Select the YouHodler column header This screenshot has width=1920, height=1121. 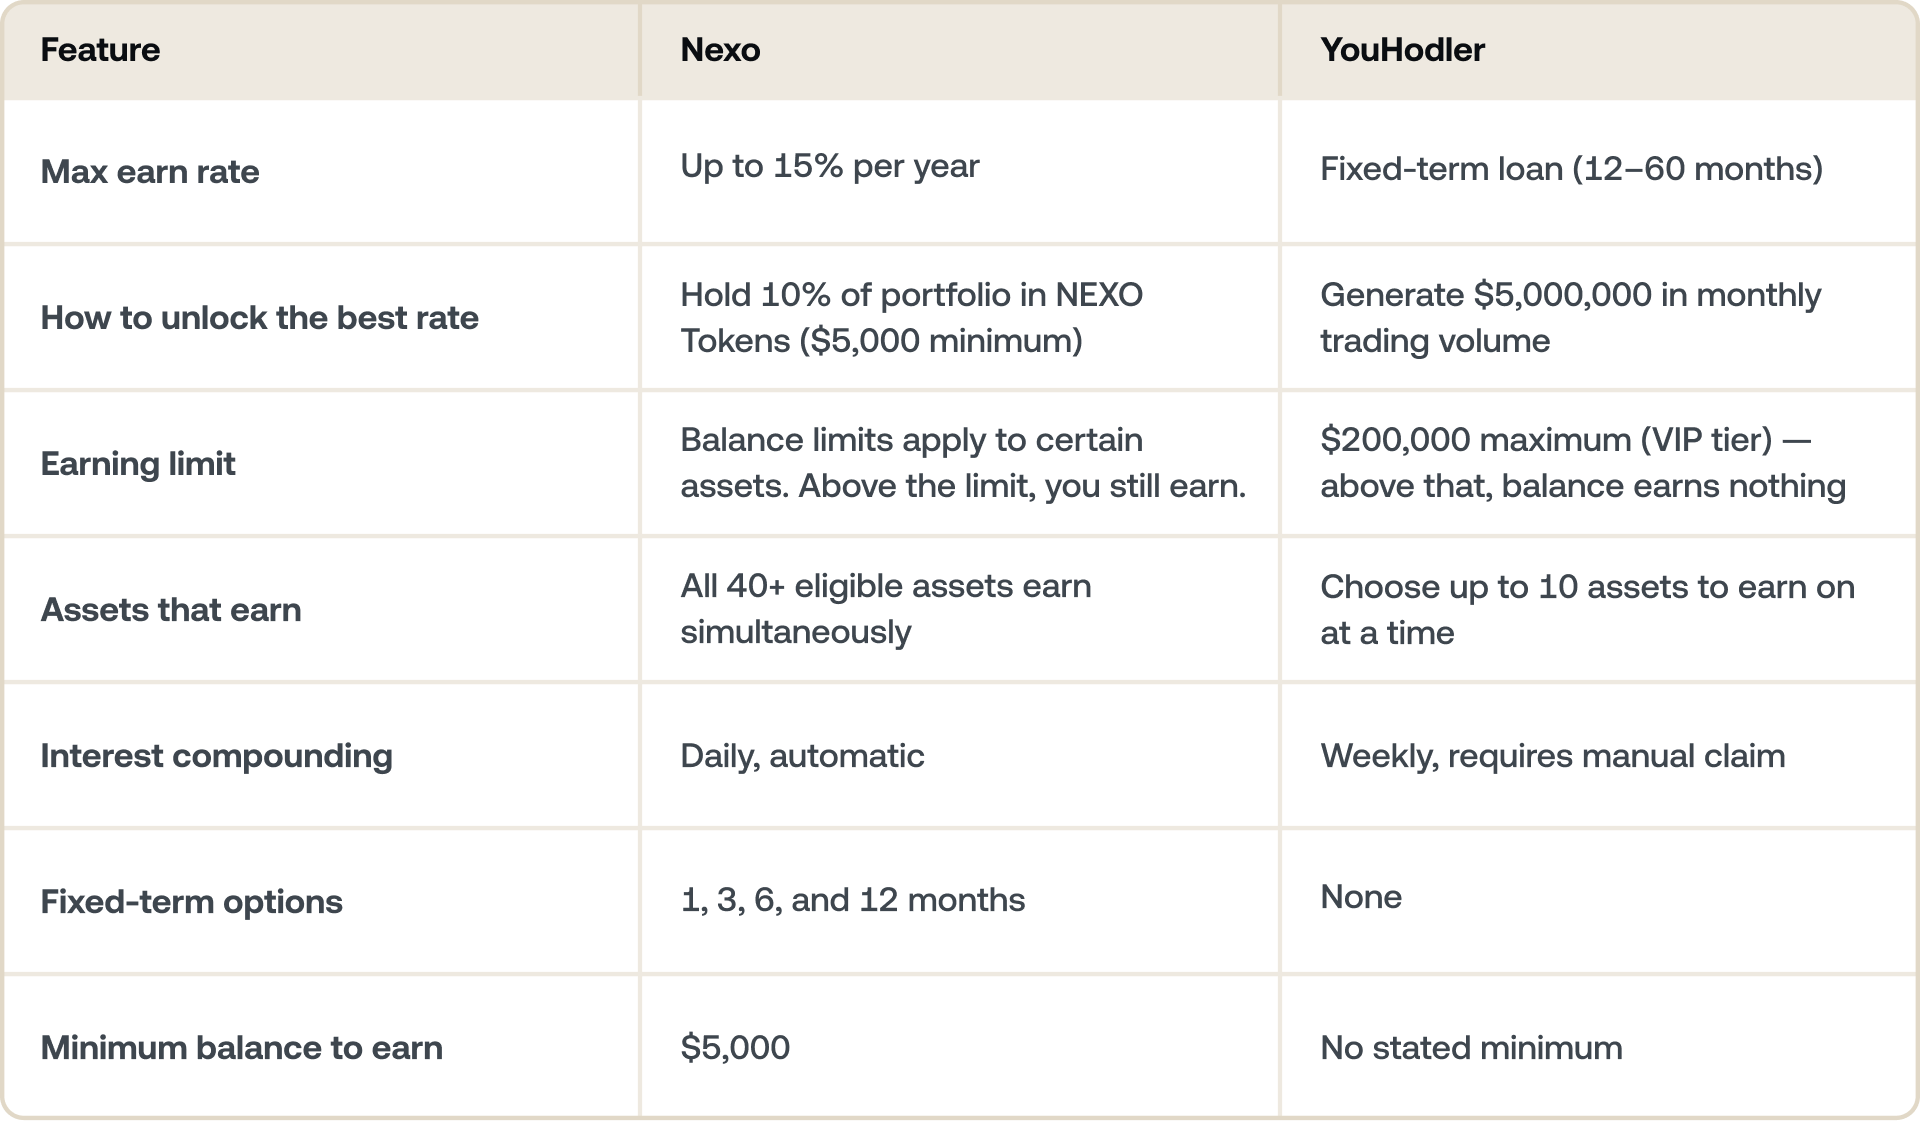tap(1402, 50)
